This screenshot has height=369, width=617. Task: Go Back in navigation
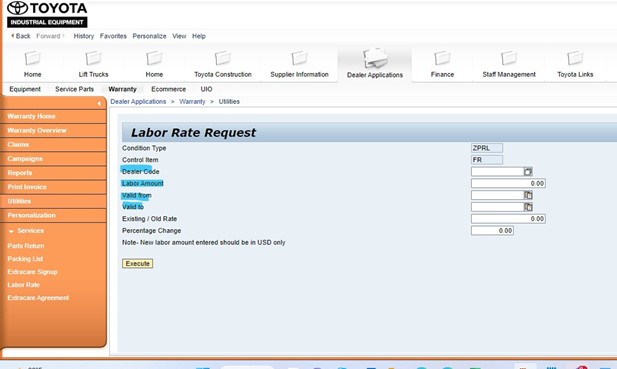point(20,36)
